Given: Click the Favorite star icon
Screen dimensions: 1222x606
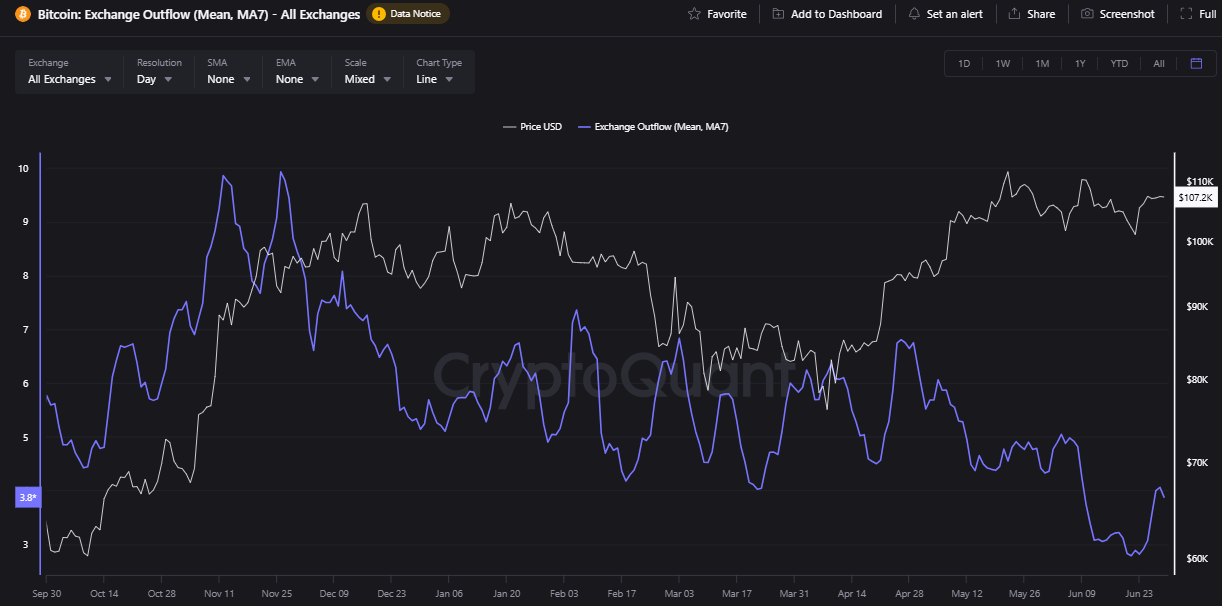Looking at the screenshot, I should [x=694, y=14].
